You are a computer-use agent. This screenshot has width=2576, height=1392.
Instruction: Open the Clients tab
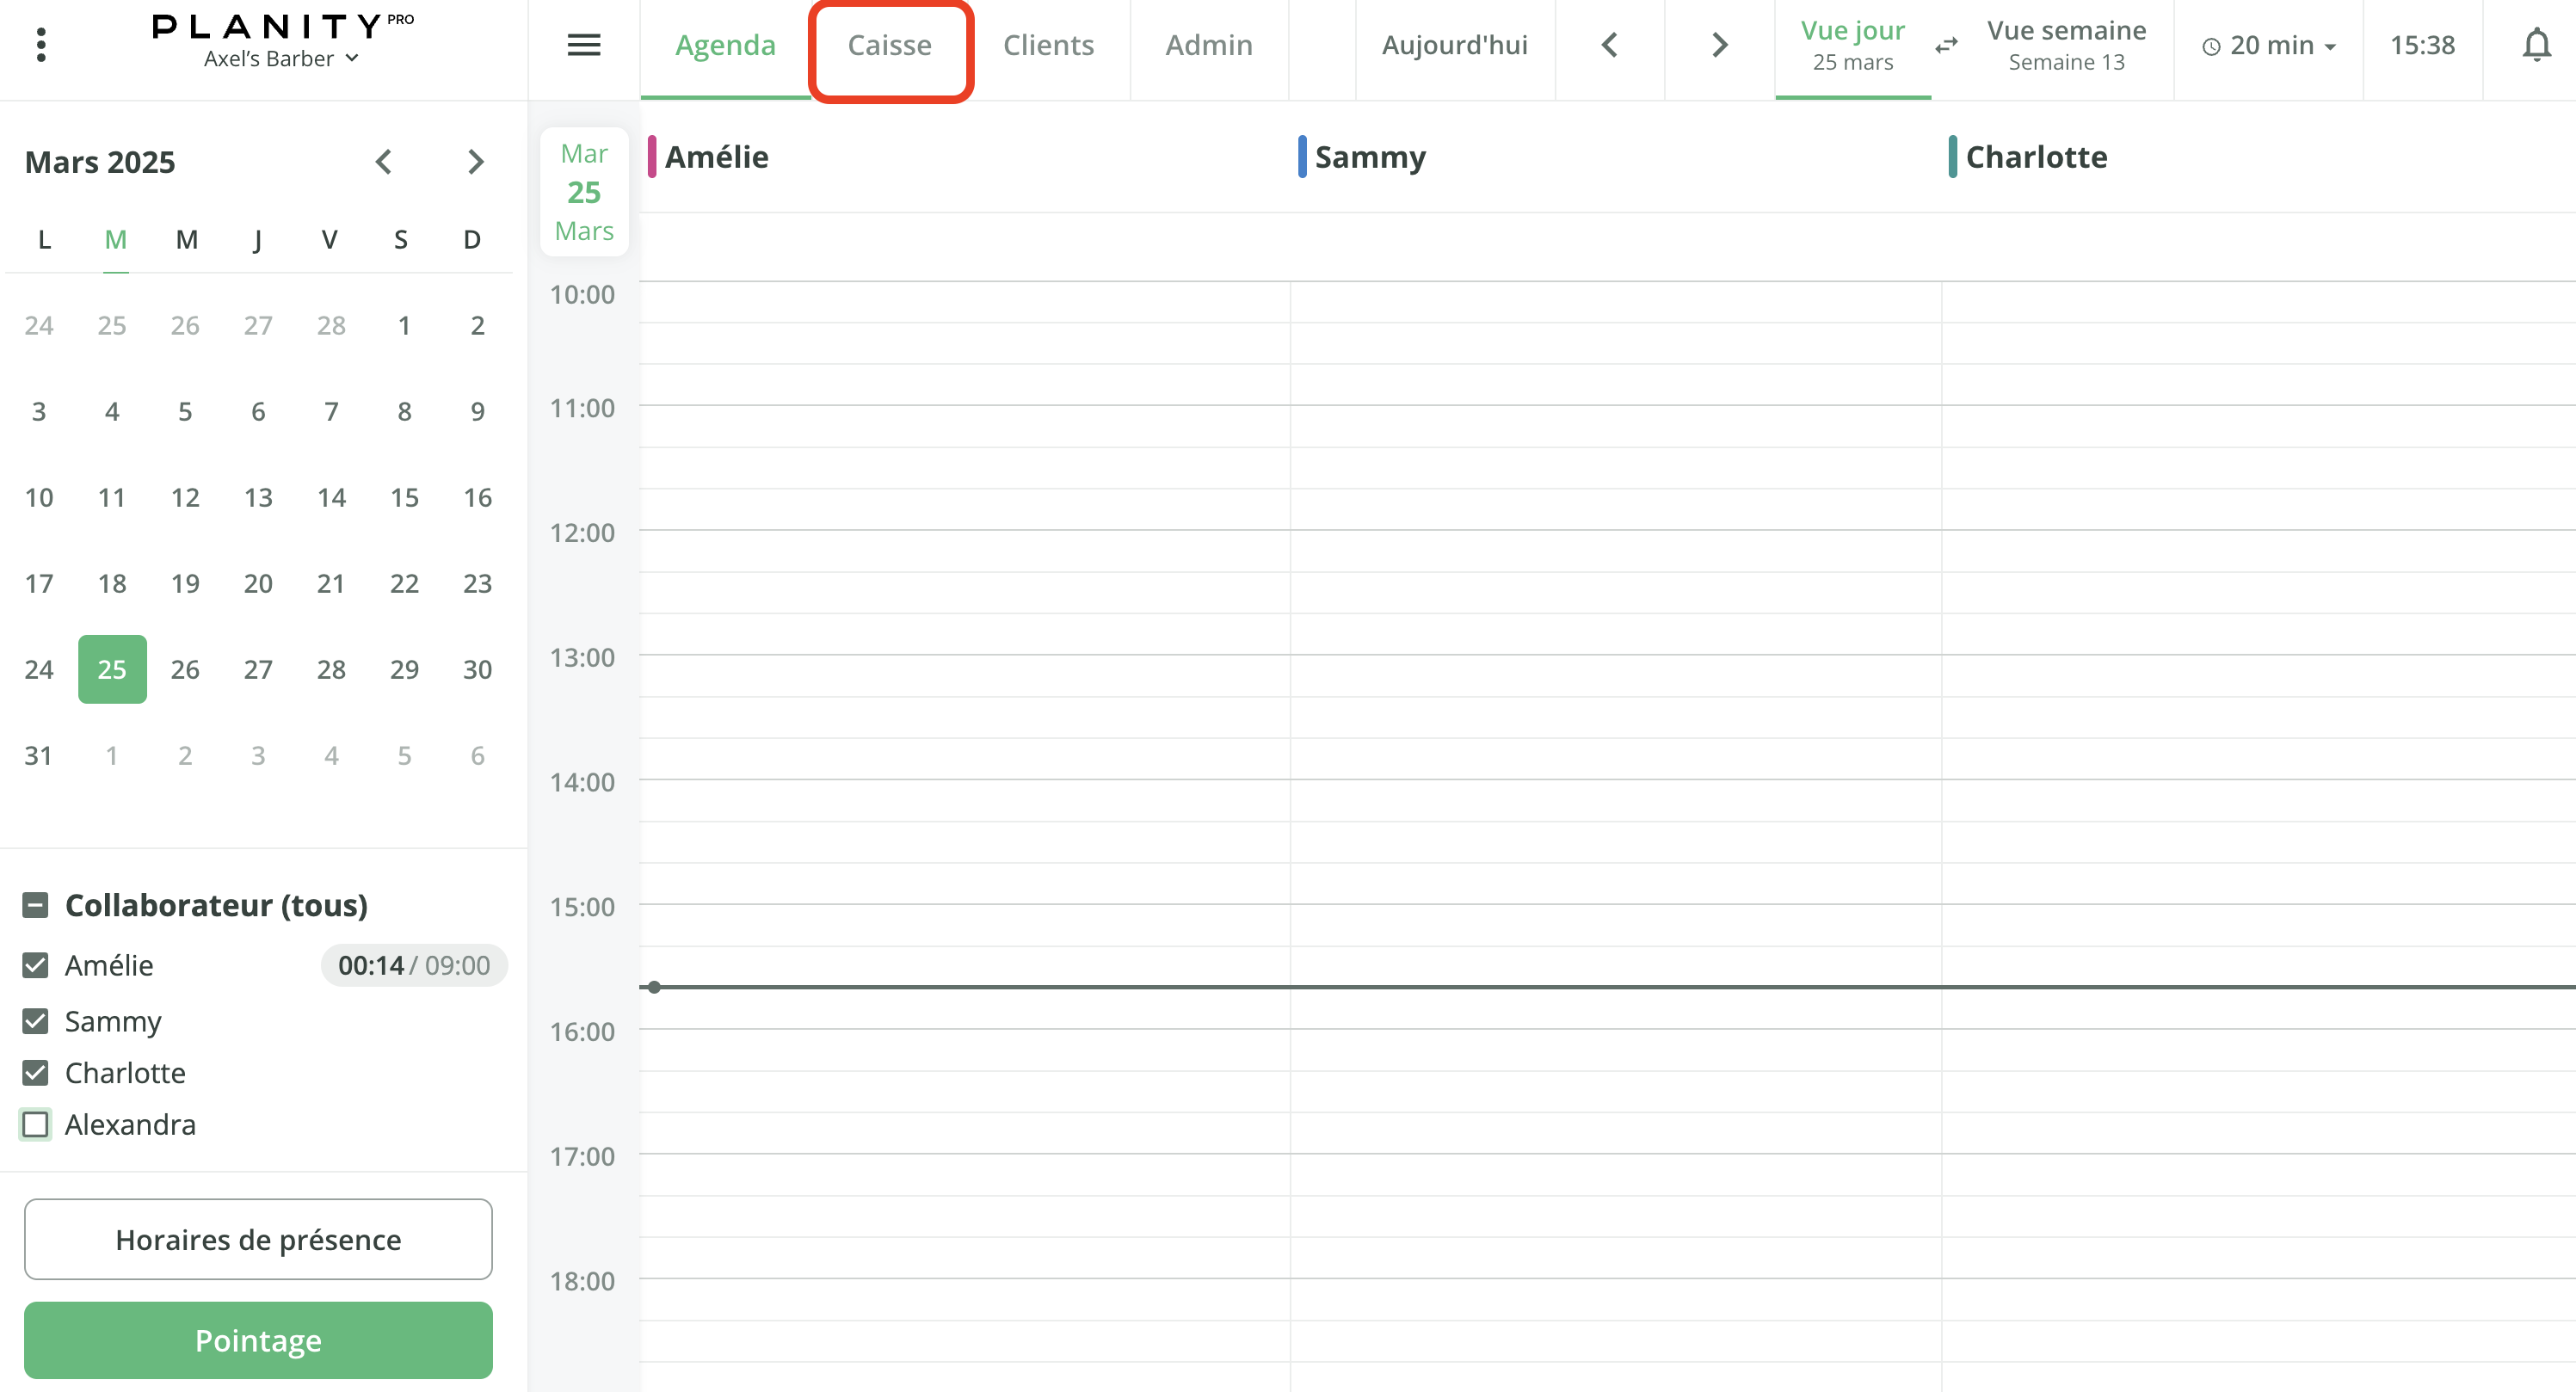pyautogui.click(x=1048, y=45)
